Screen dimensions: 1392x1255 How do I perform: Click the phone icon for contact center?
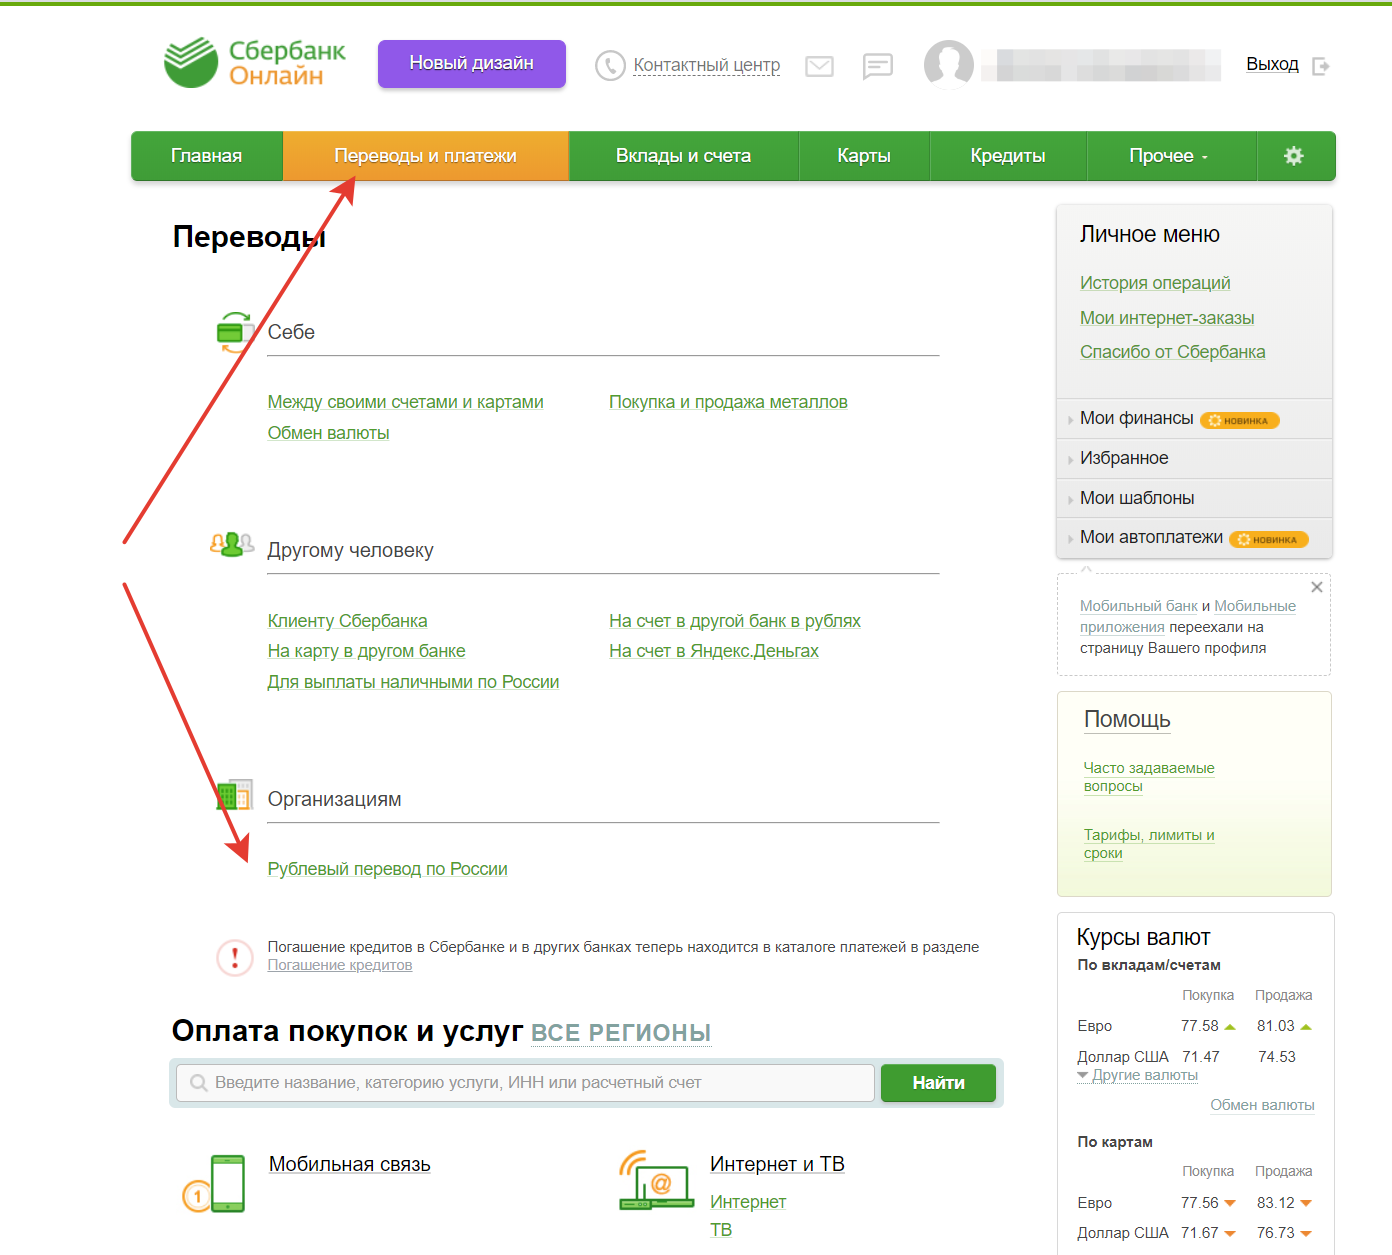(x=610, y=66)
